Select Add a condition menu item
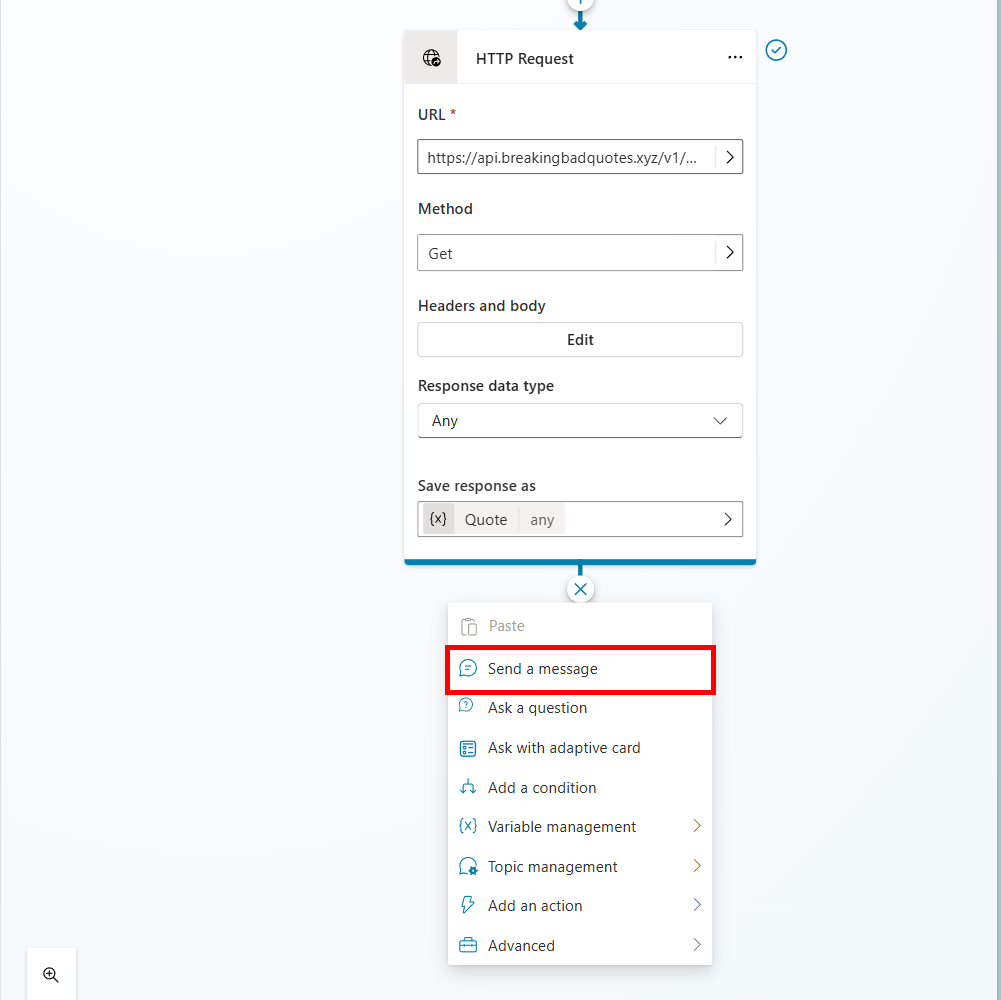 tap(580, 787)
